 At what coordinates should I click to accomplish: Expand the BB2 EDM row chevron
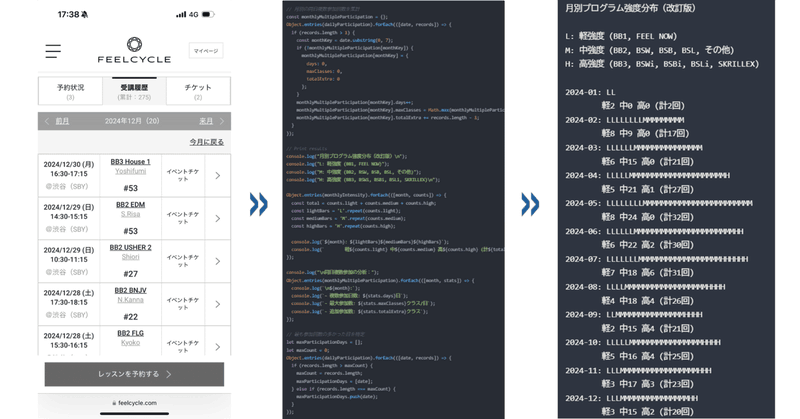point(218,218)
